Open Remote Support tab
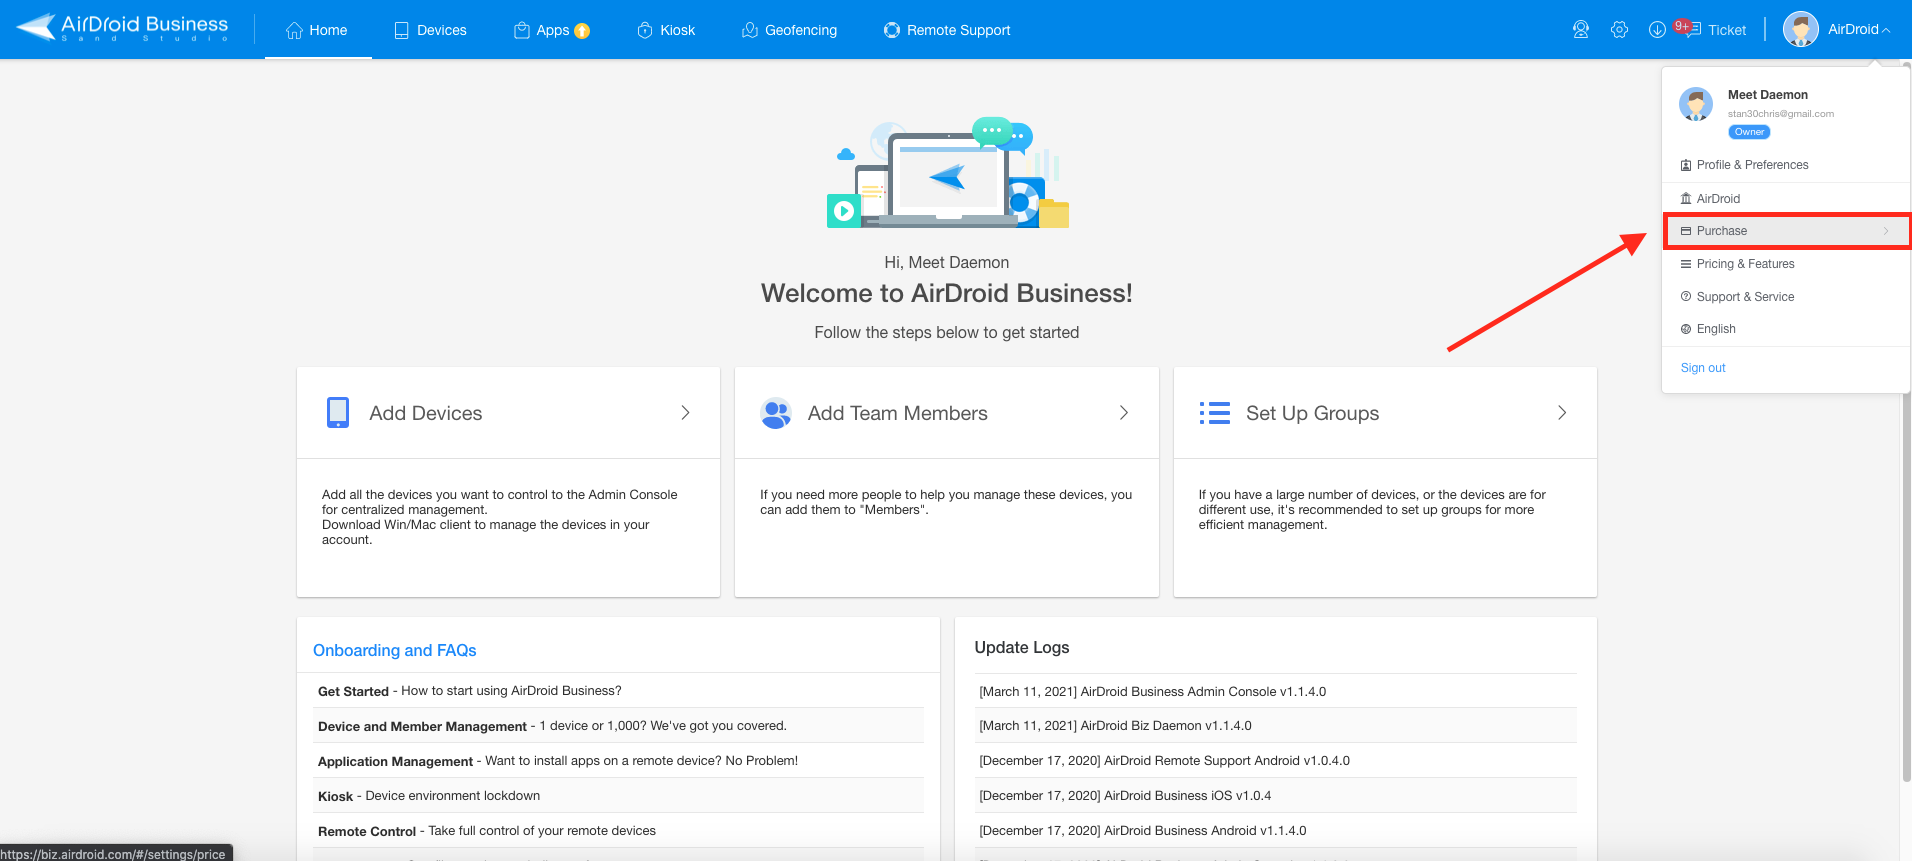1912x861 pixels. click(947, 30)
